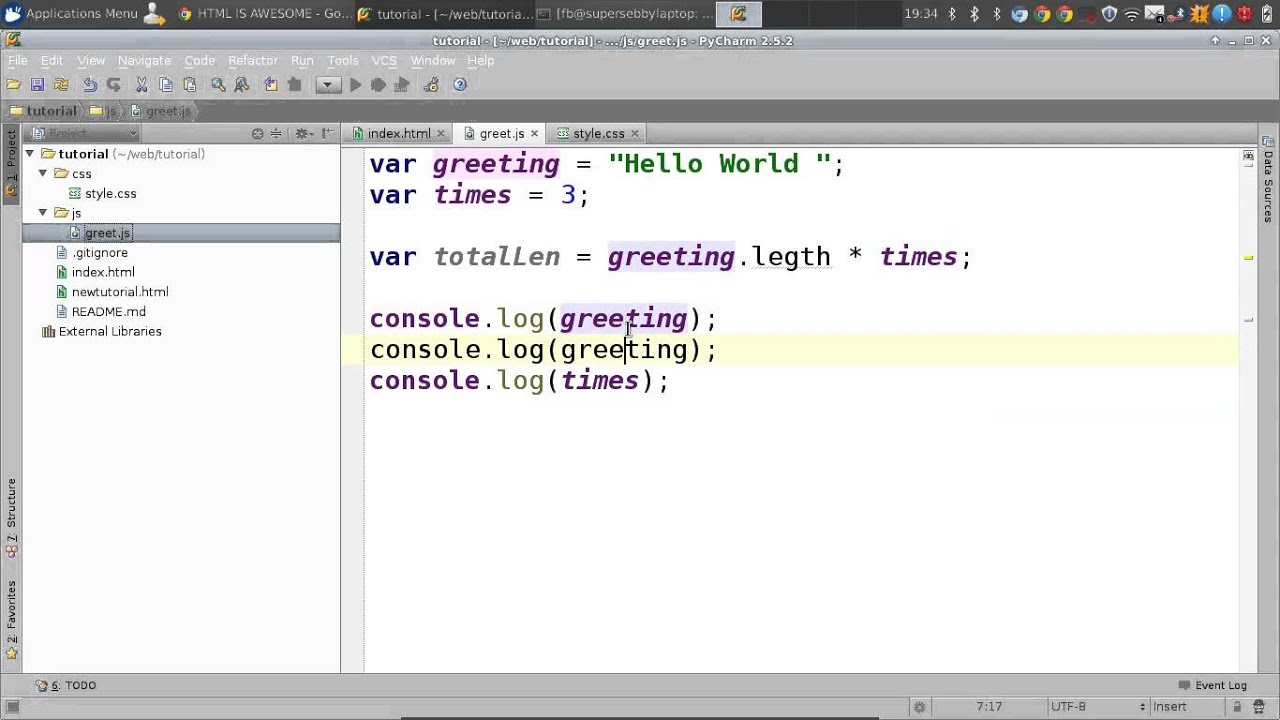1280x720 pixels.
Task: Select .gitignore in project tree
Action: 91,253
